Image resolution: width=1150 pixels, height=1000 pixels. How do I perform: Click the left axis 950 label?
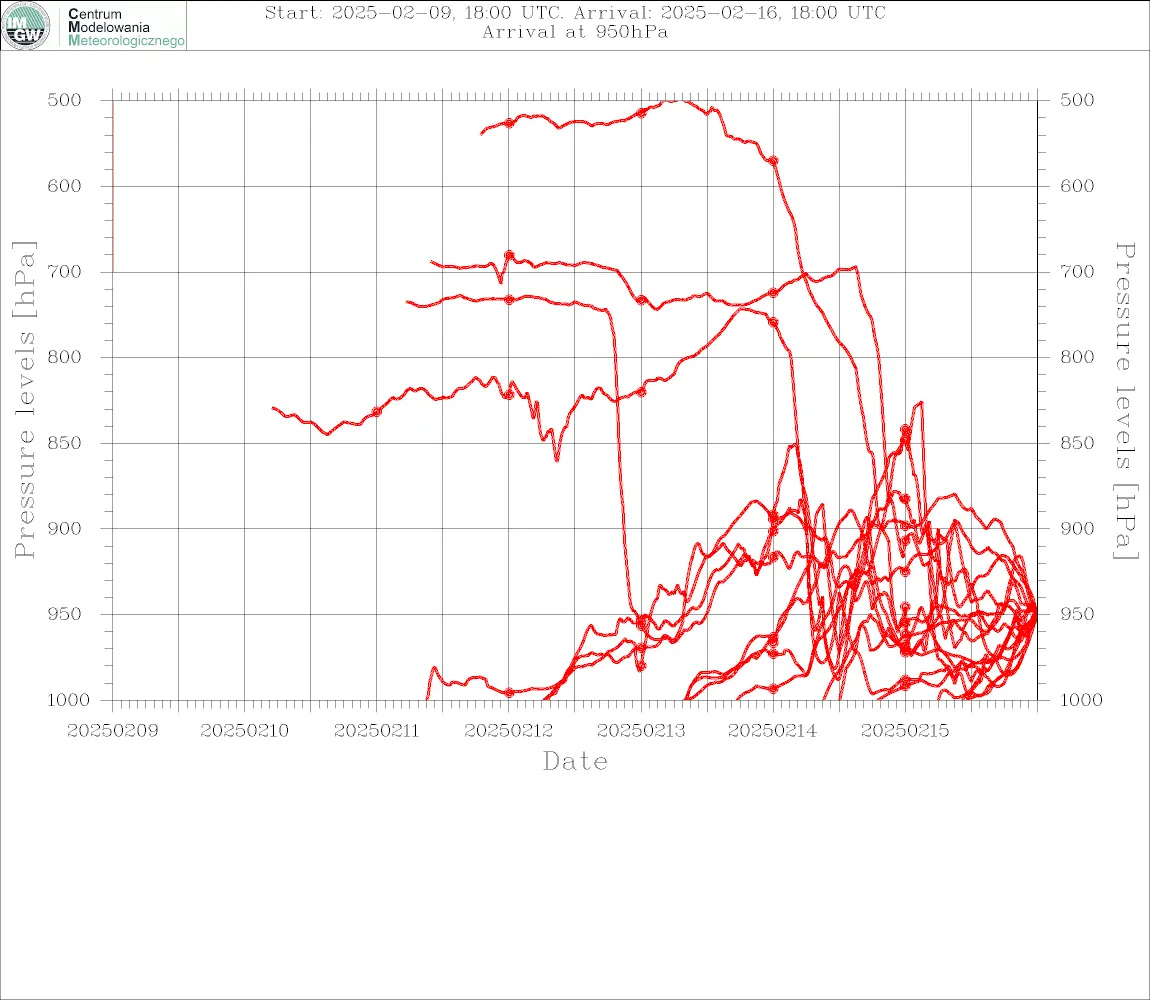pos(65,614)
